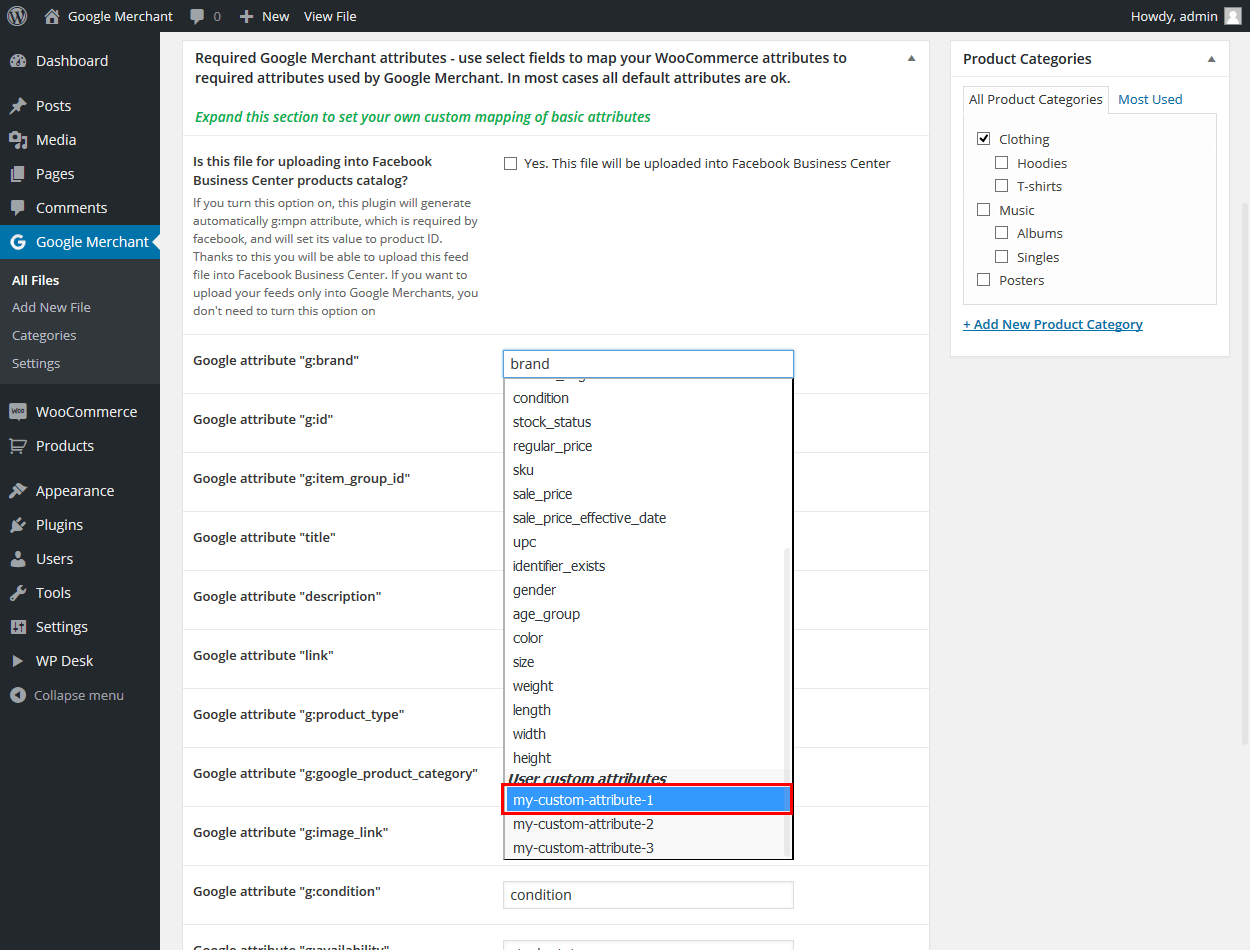Click the Tools wrench icon
Image resolution: width=1250 pixels, height=950 pixels.
(18, 593)
